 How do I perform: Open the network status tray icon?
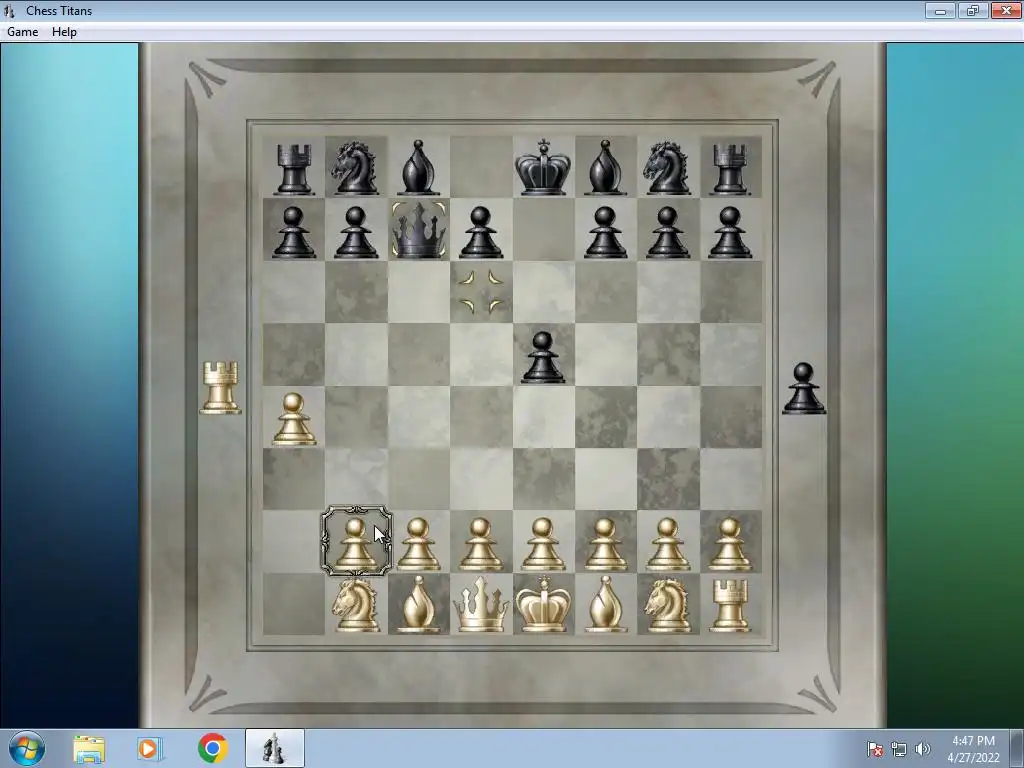pyautogui.click(x=899, y=749)
